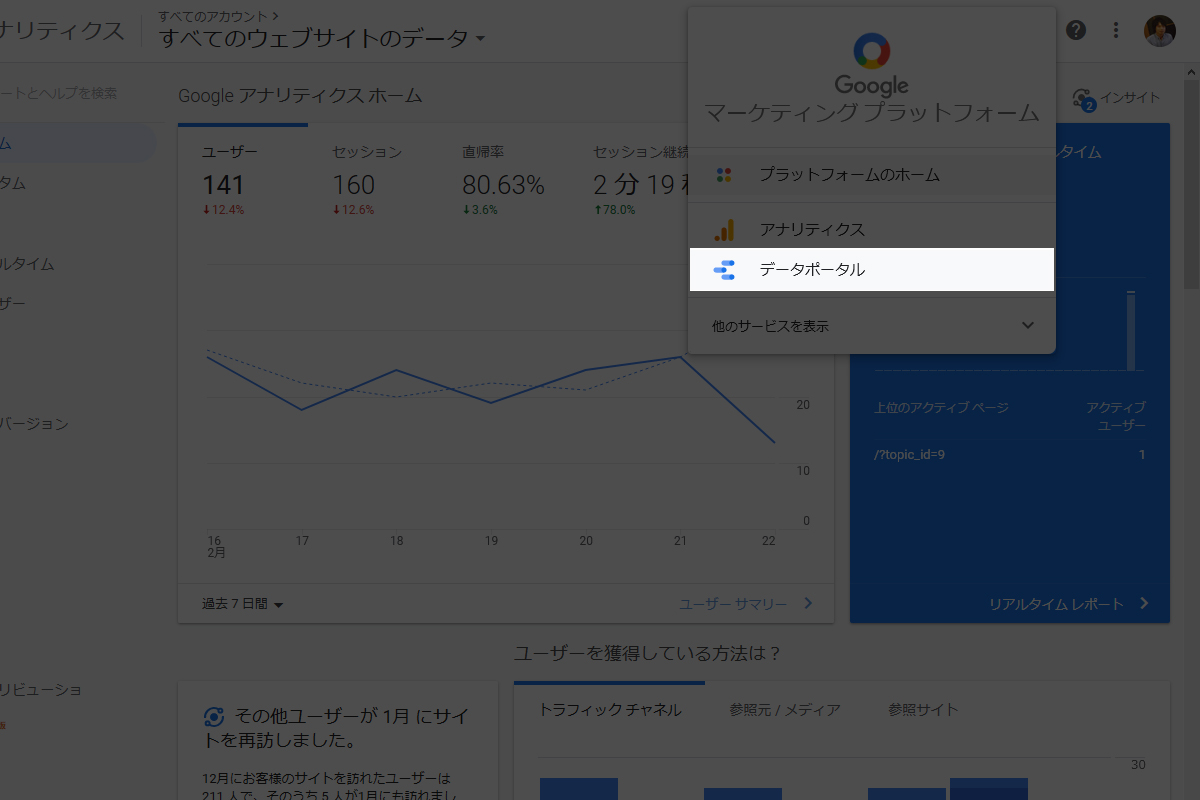Open the 過去 7 日間 date range dropdown
Image resolution: width=1200 pixels, height=800 pixels.
(243, 604)
